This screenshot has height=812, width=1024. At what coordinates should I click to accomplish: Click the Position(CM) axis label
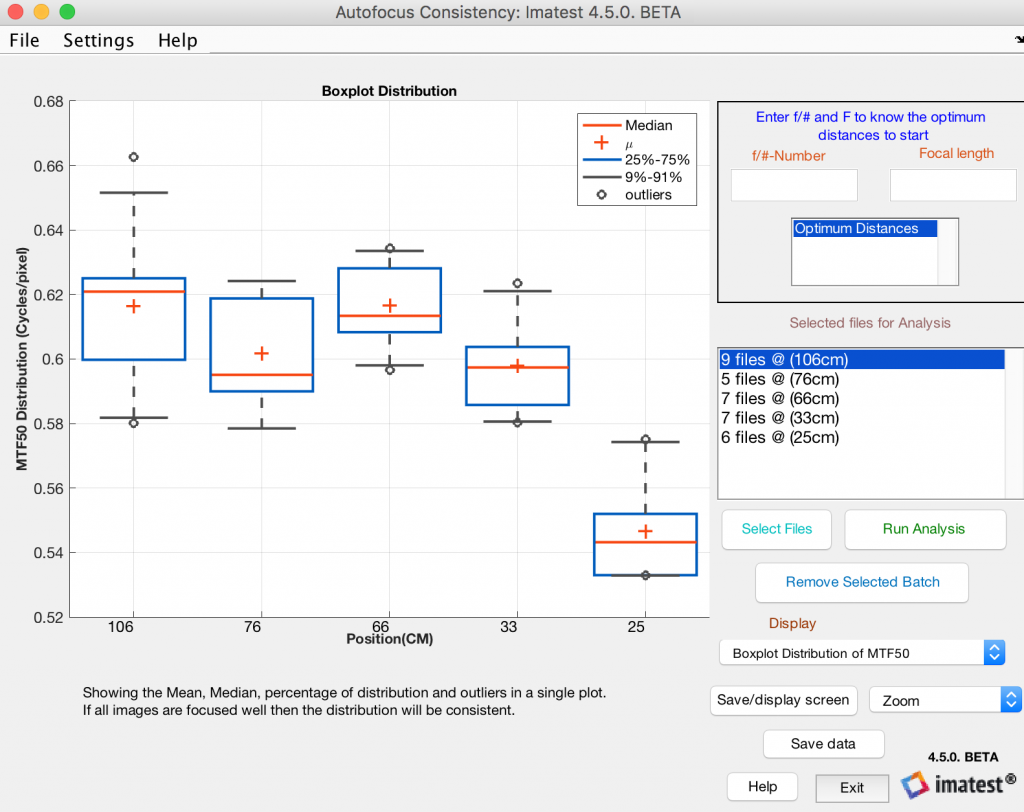coord(390,639)
